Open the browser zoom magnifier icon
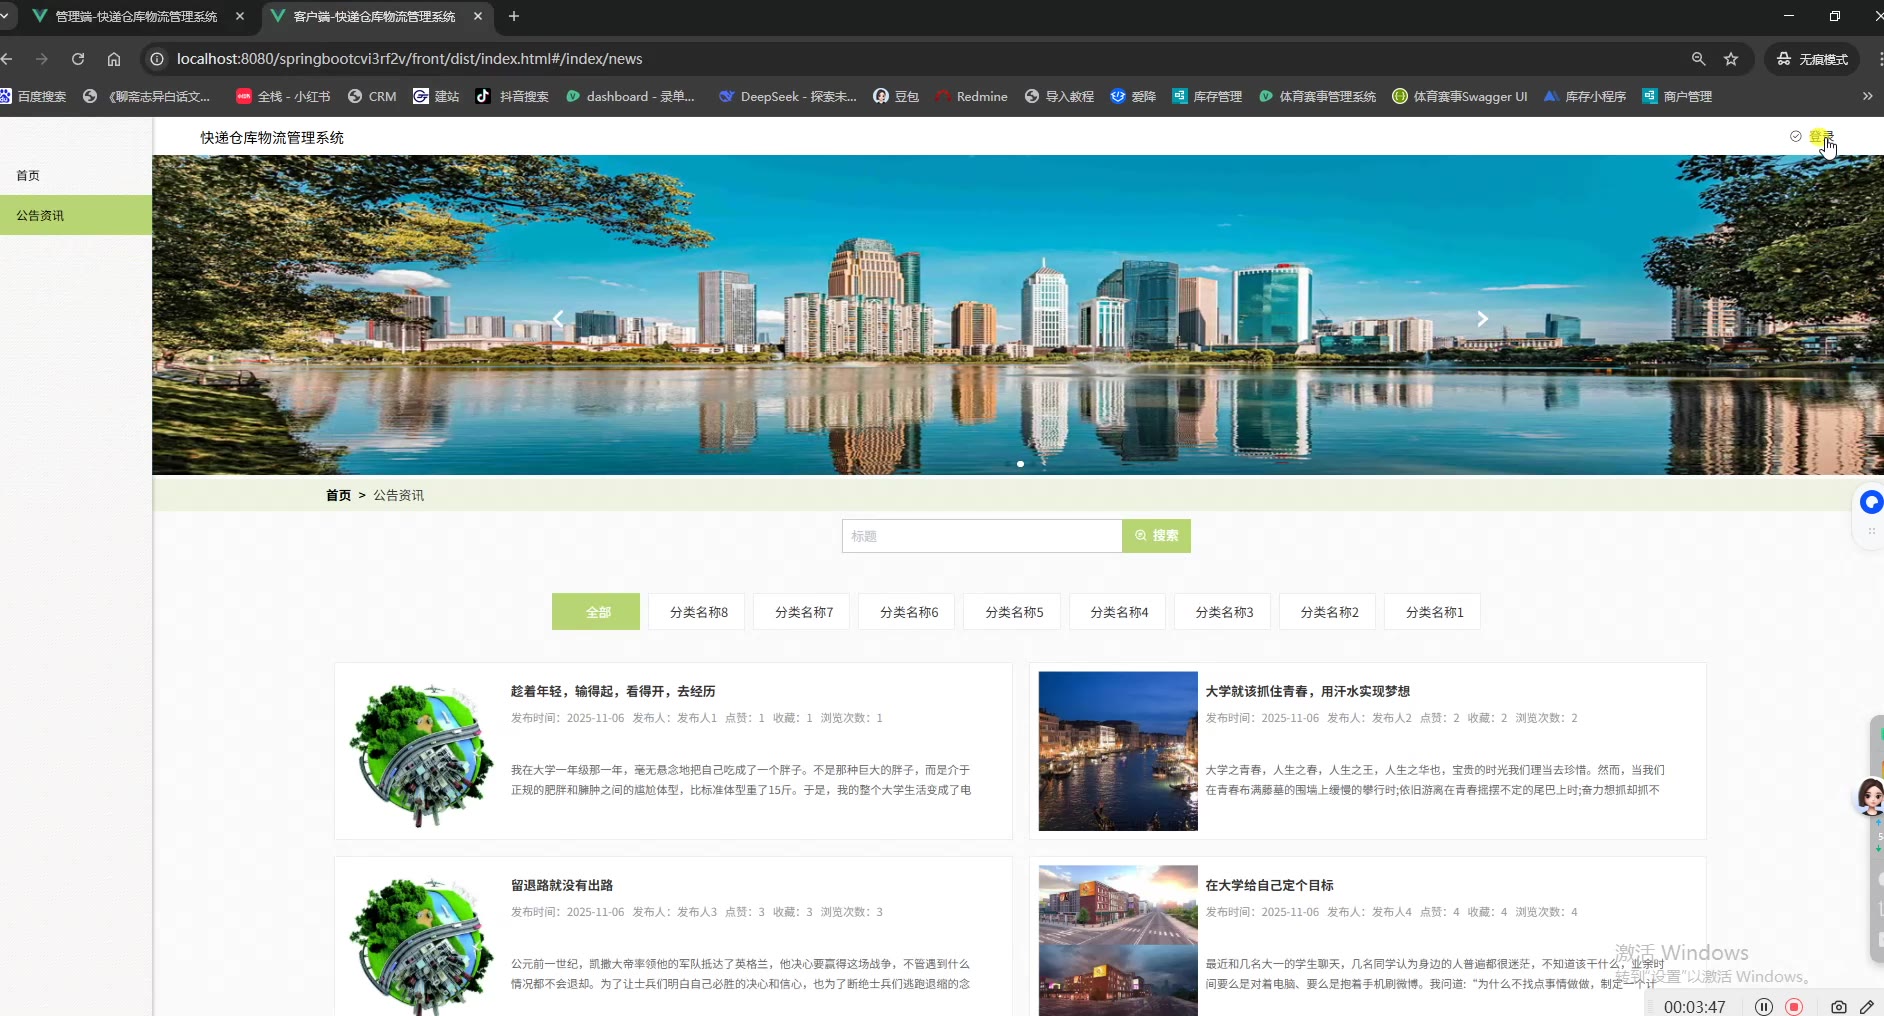1884x1016 pixels. tap(1698, 59)
